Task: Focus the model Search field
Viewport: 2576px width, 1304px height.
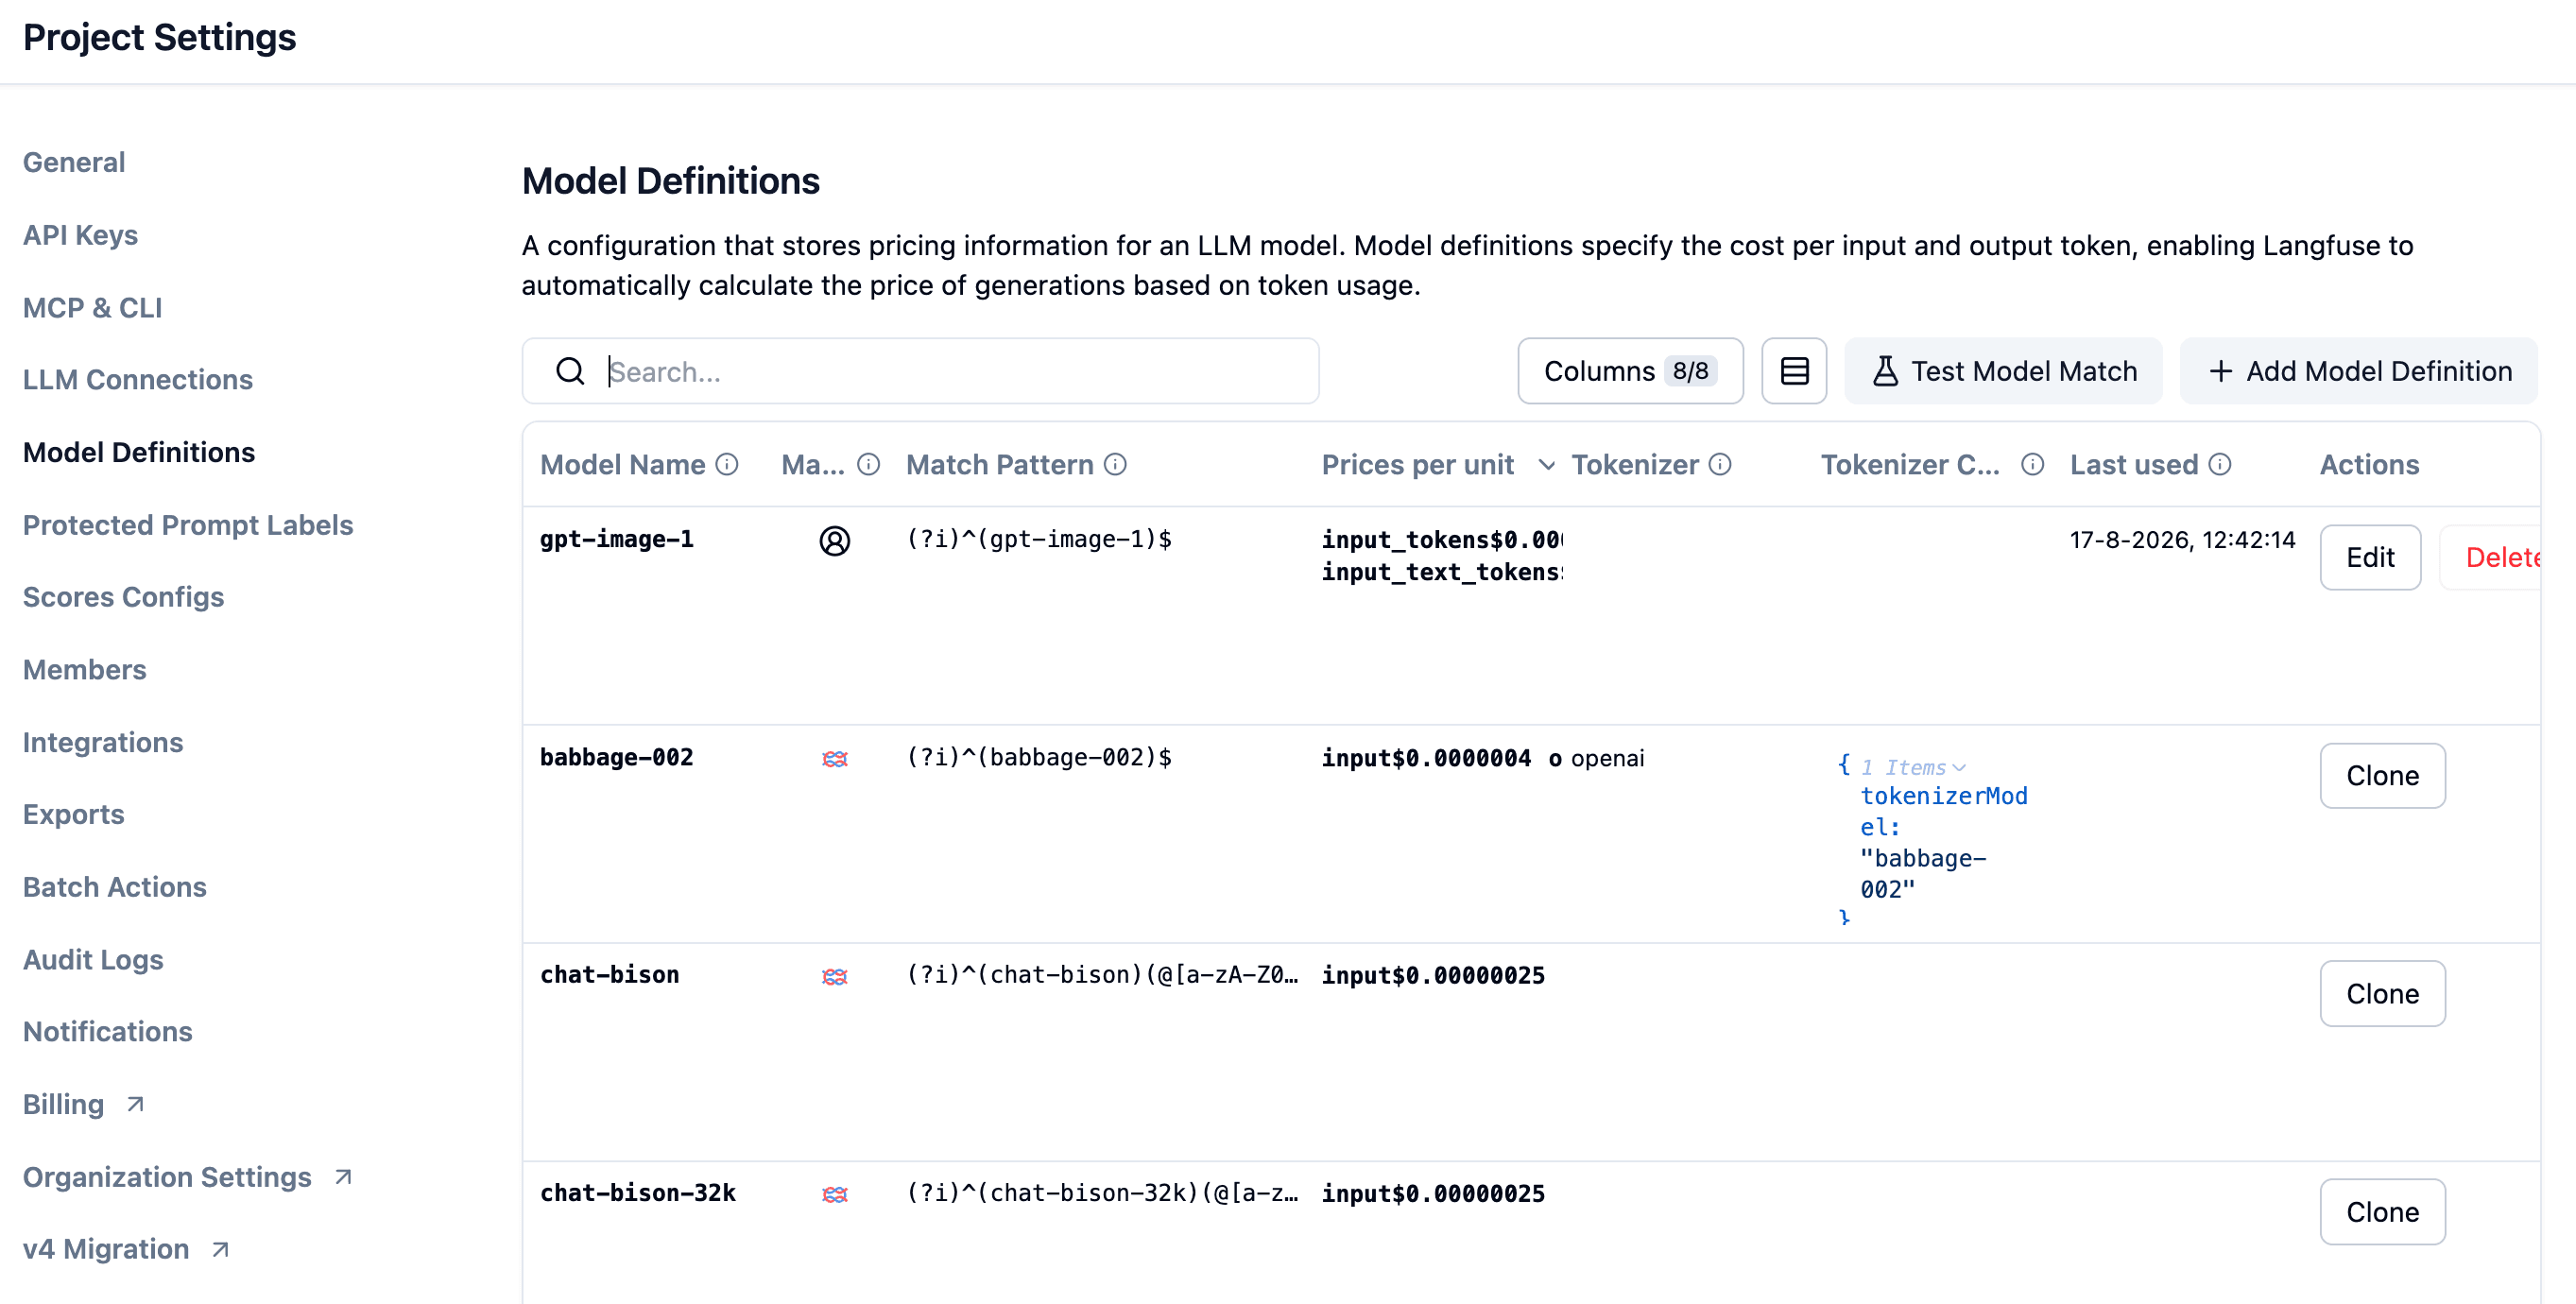Action: (920, 371)
